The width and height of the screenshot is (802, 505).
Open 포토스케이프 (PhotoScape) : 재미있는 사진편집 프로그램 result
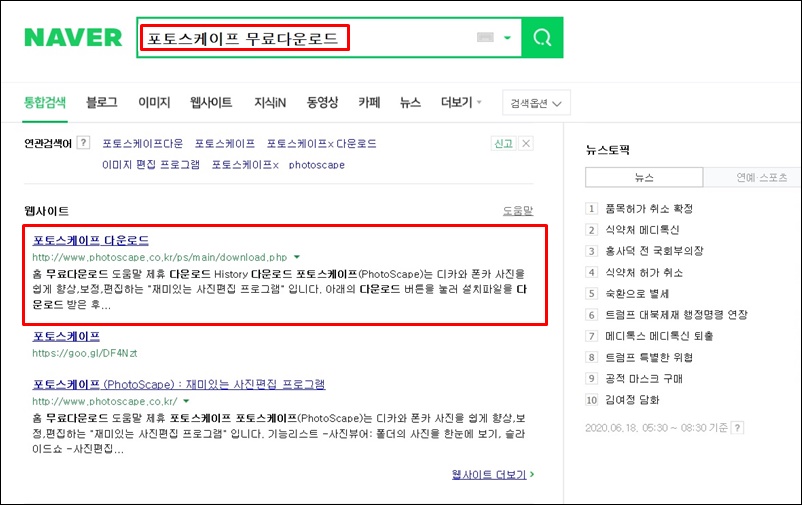(179, 384)
